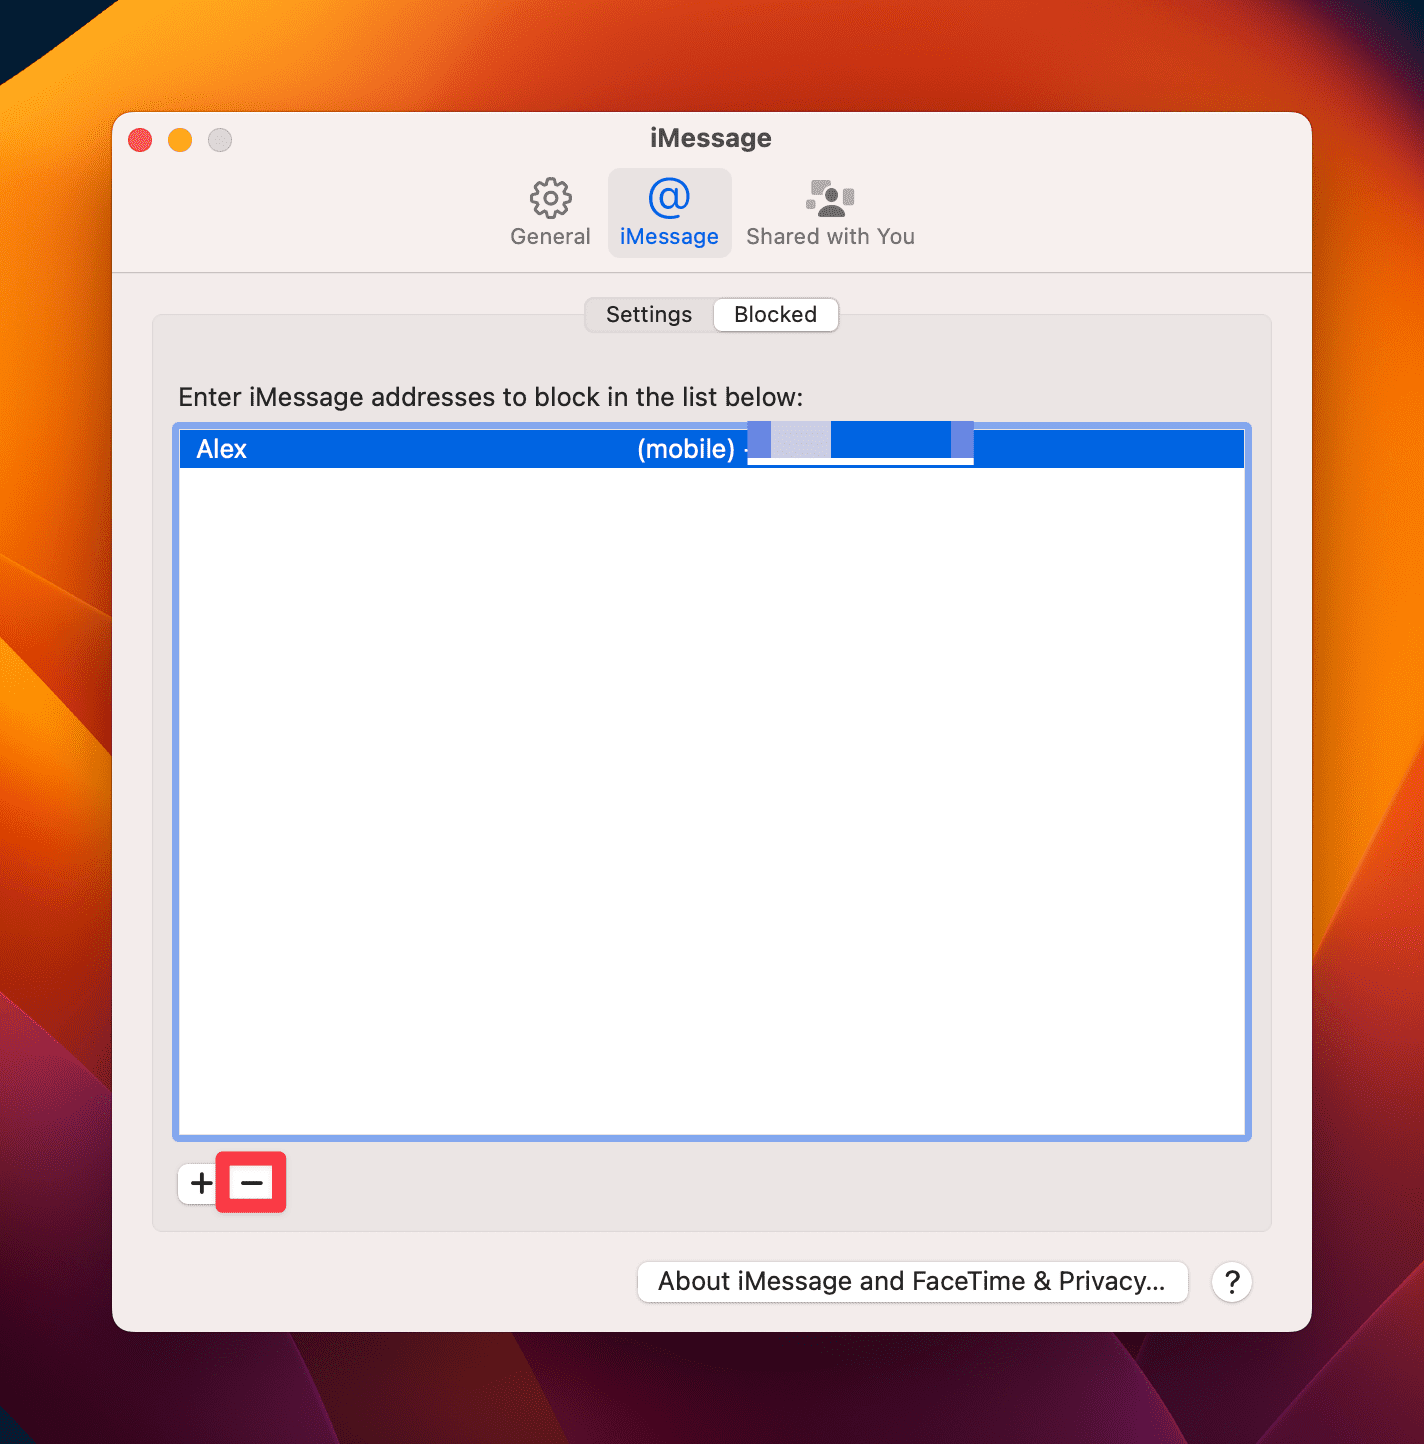Click the grayed zoom window control
The height and width of the screenshot is (1444, 1424).
[x=219, y=140]
